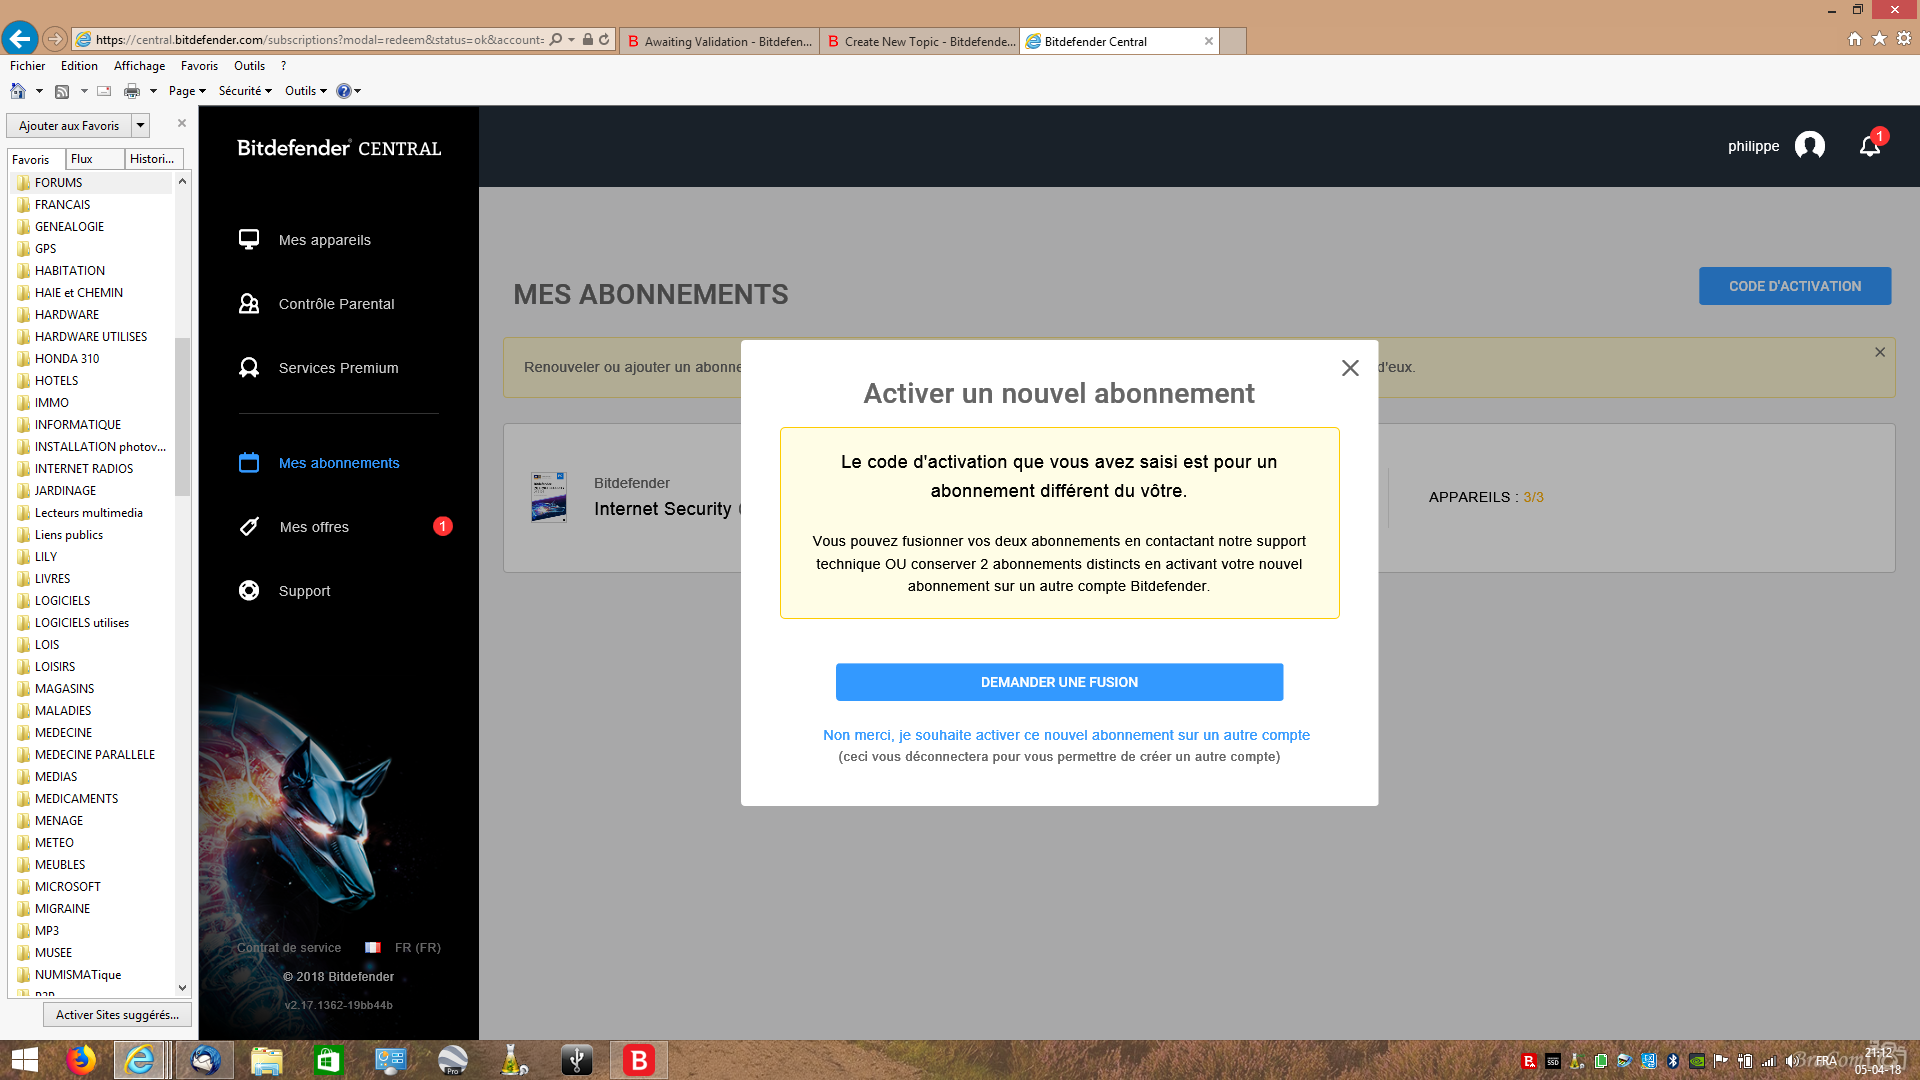Refresh the page in address bar
The image size is (1920, 1080).
pos(604,39)
